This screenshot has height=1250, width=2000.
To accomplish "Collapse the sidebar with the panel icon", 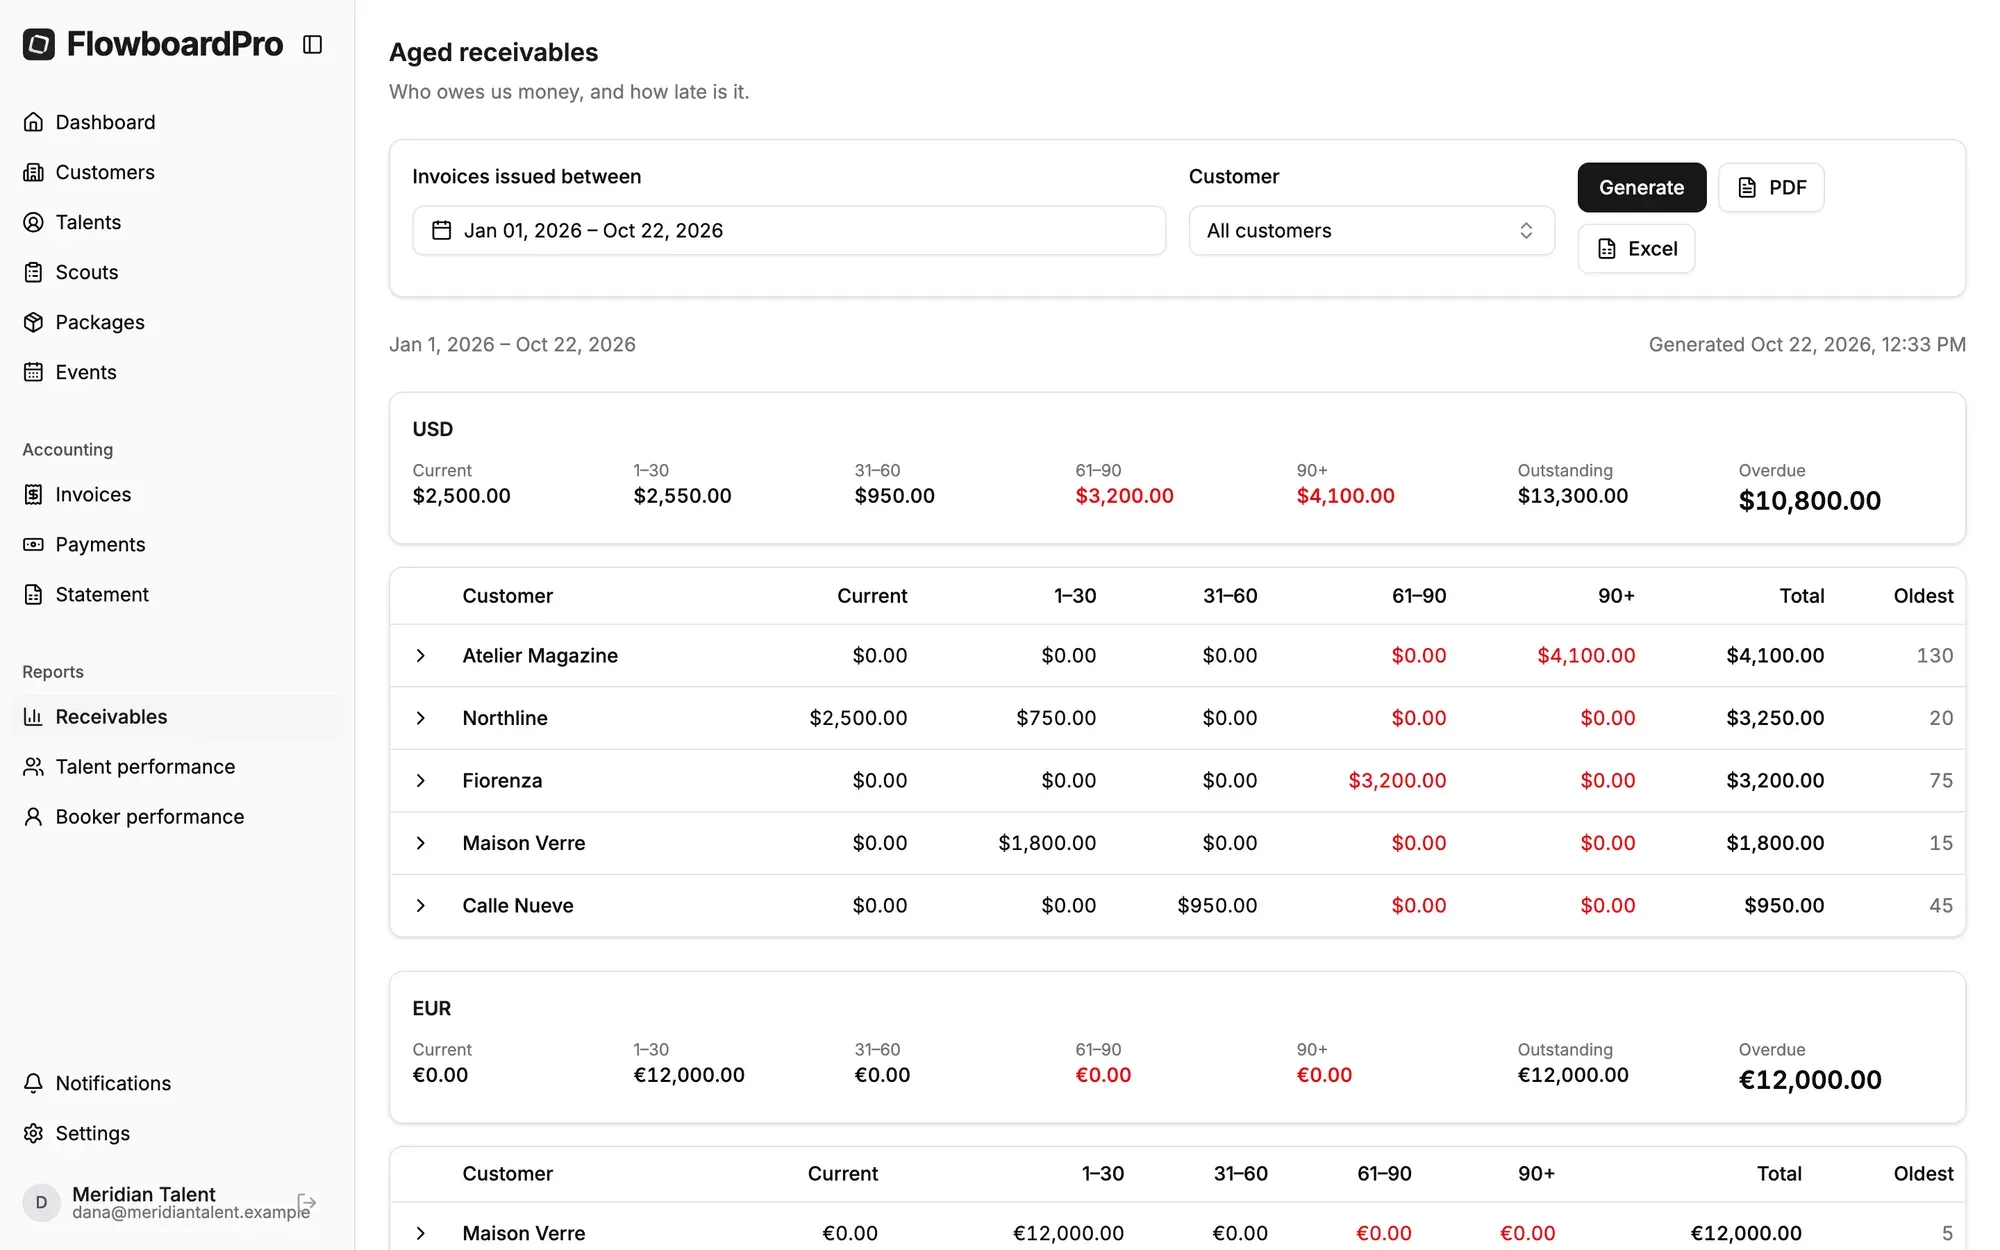I will 312,45.
